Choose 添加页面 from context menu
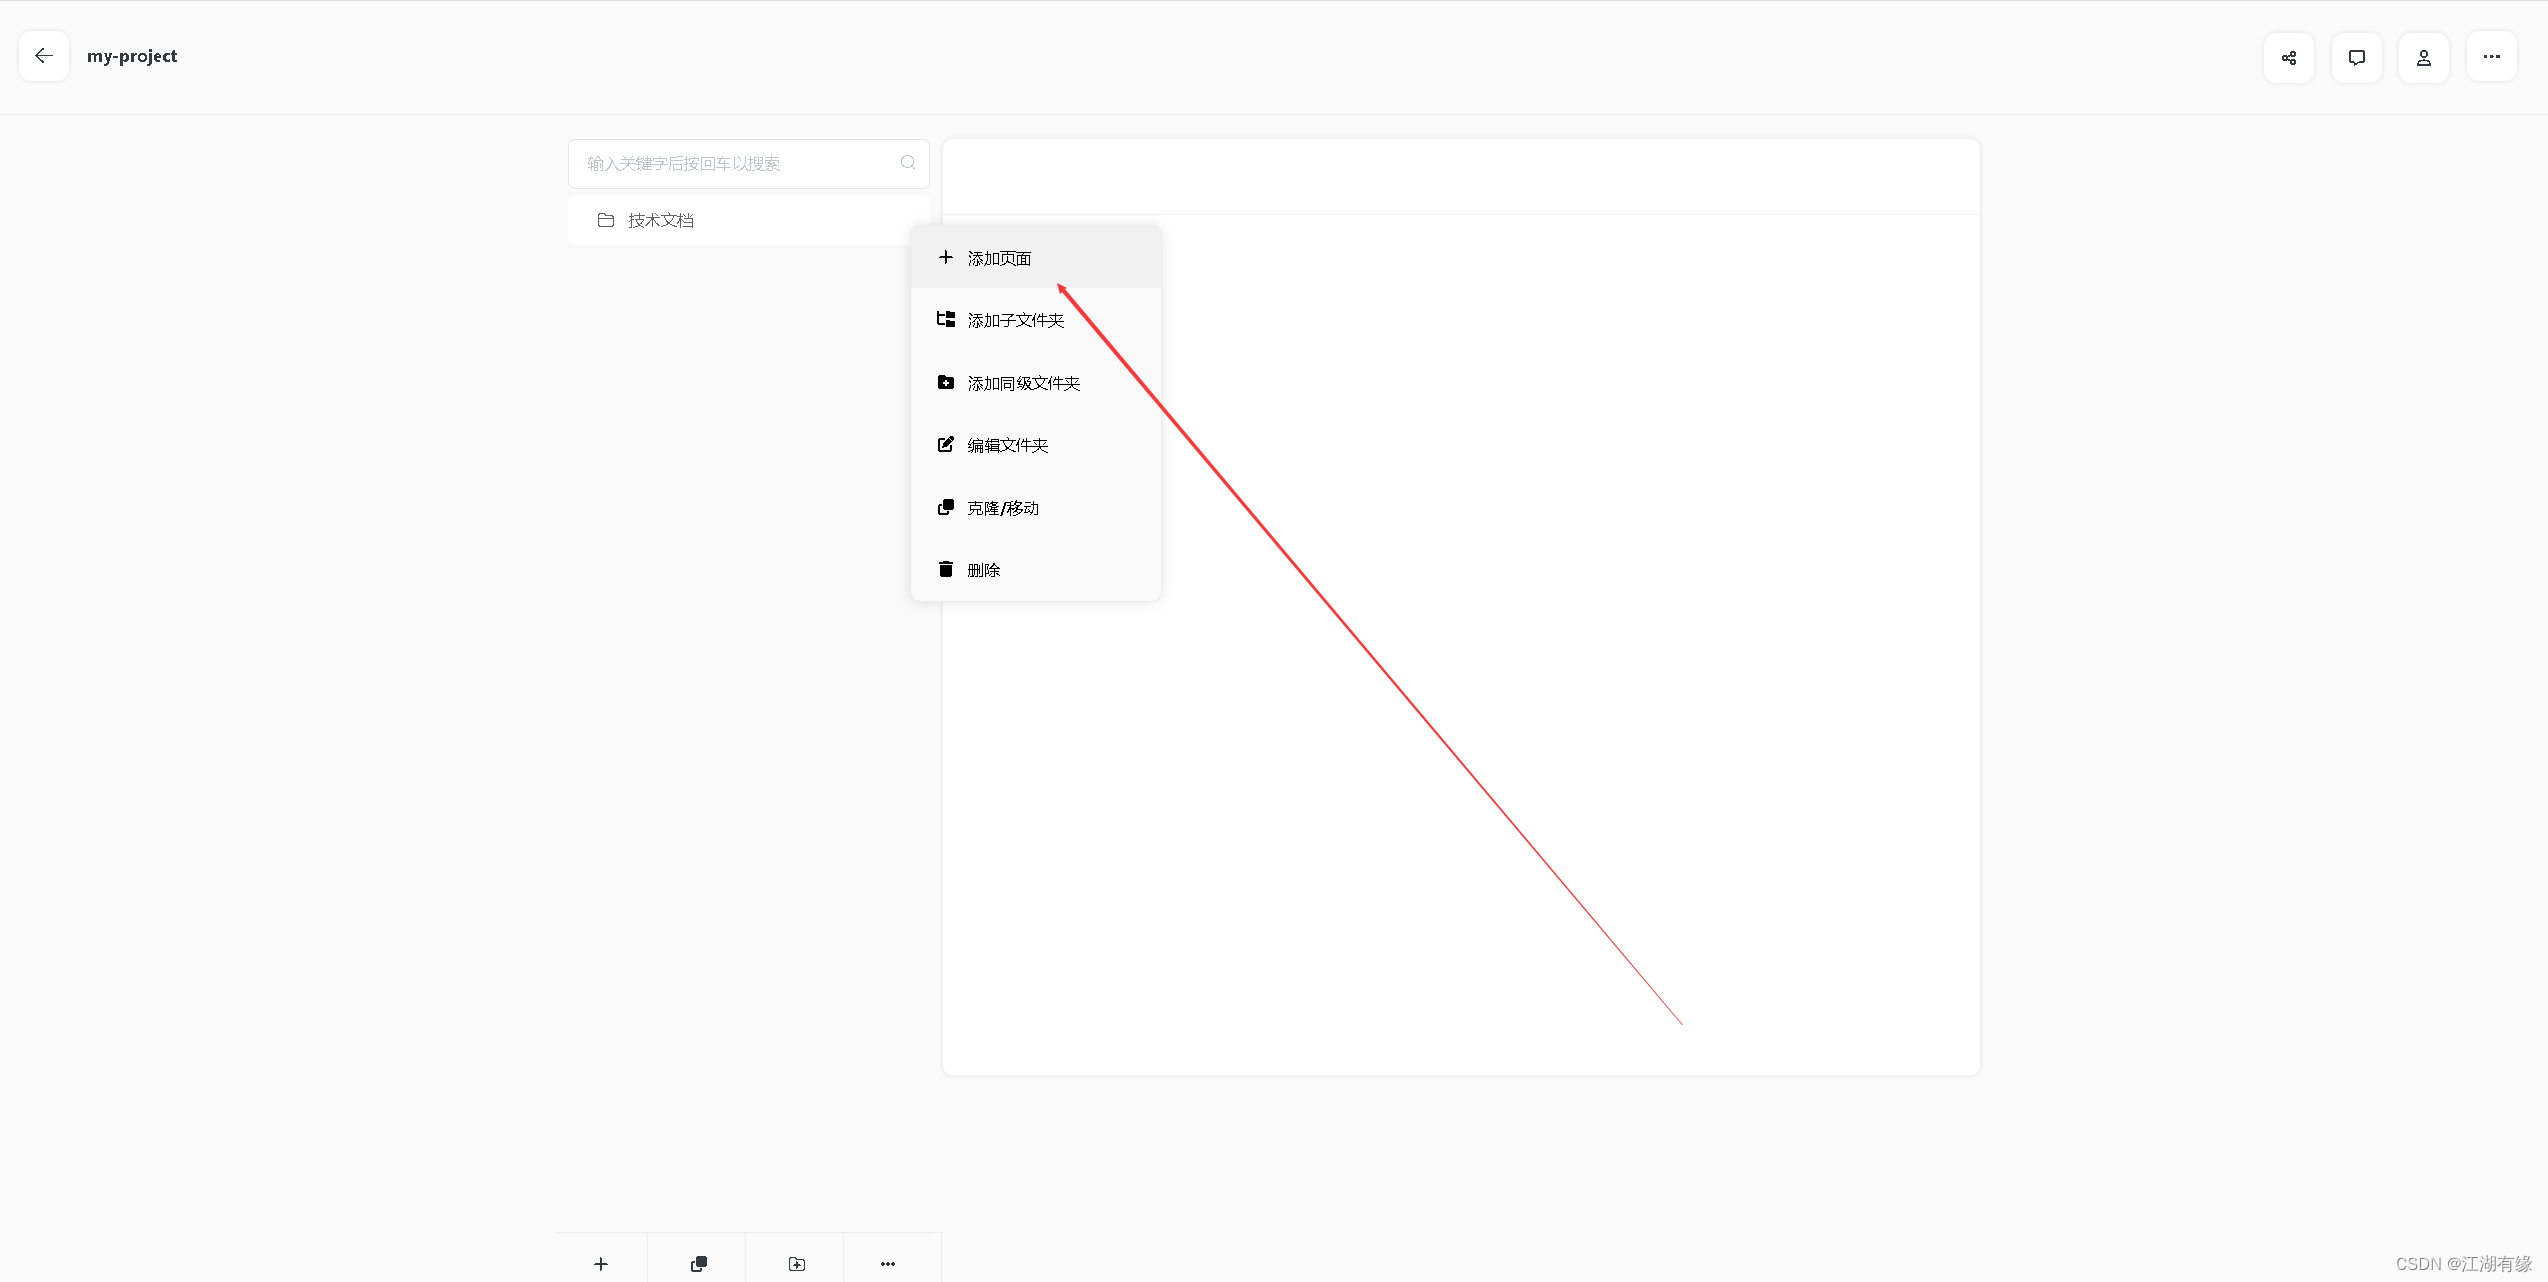Image resolution: width=2548 pixels, height=1282 pixels. coord(1036,258)
